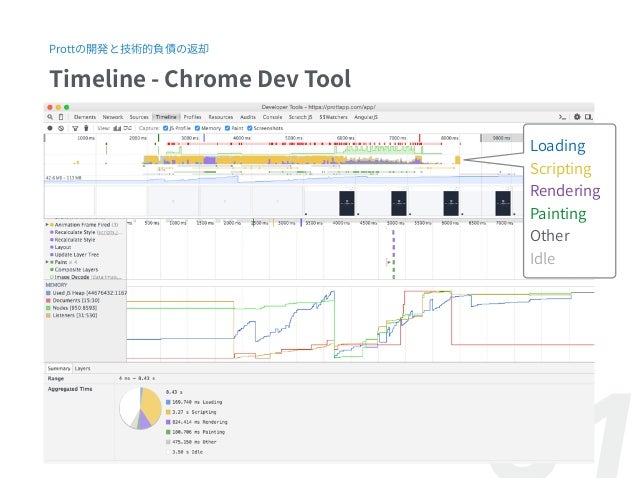Click the MEMORY section header
Screen dimensions: 638x479
click(56, 285)
